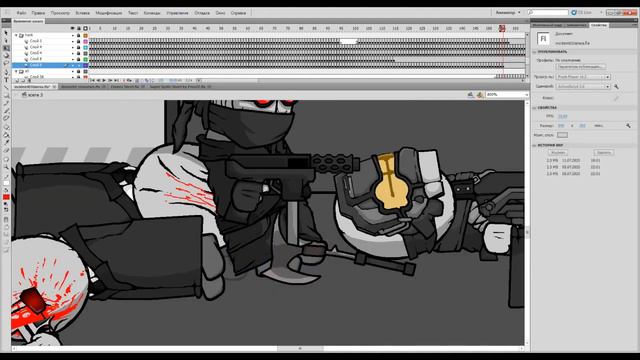The width and height of the screenshot is (640, 360).
Task: Open the Аниматор workspace dropdown
Action: pyautogui.click(x=508, y=13)
